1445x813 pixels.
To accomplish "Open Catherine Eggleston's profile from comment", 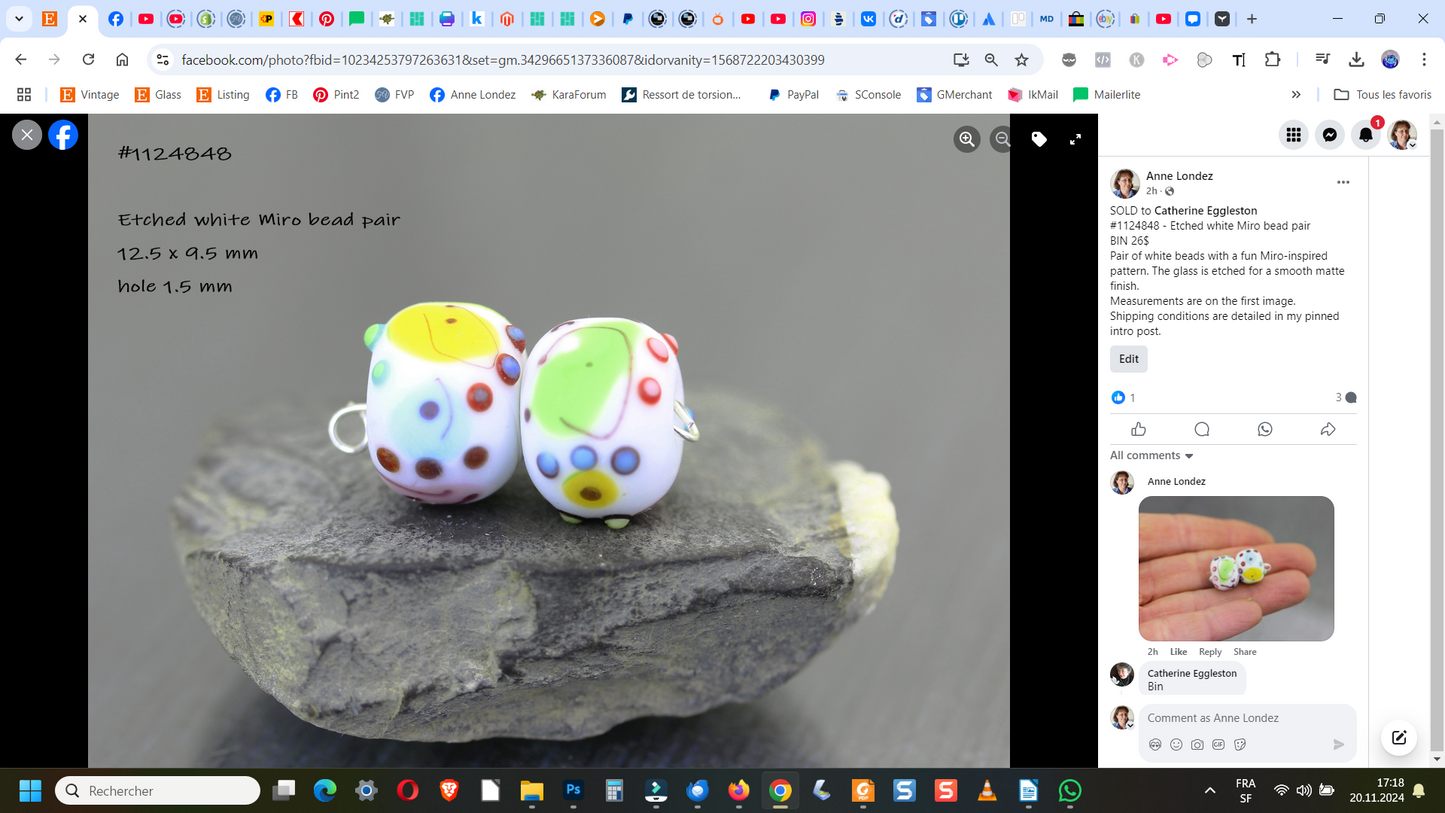I will (1192, 673).
